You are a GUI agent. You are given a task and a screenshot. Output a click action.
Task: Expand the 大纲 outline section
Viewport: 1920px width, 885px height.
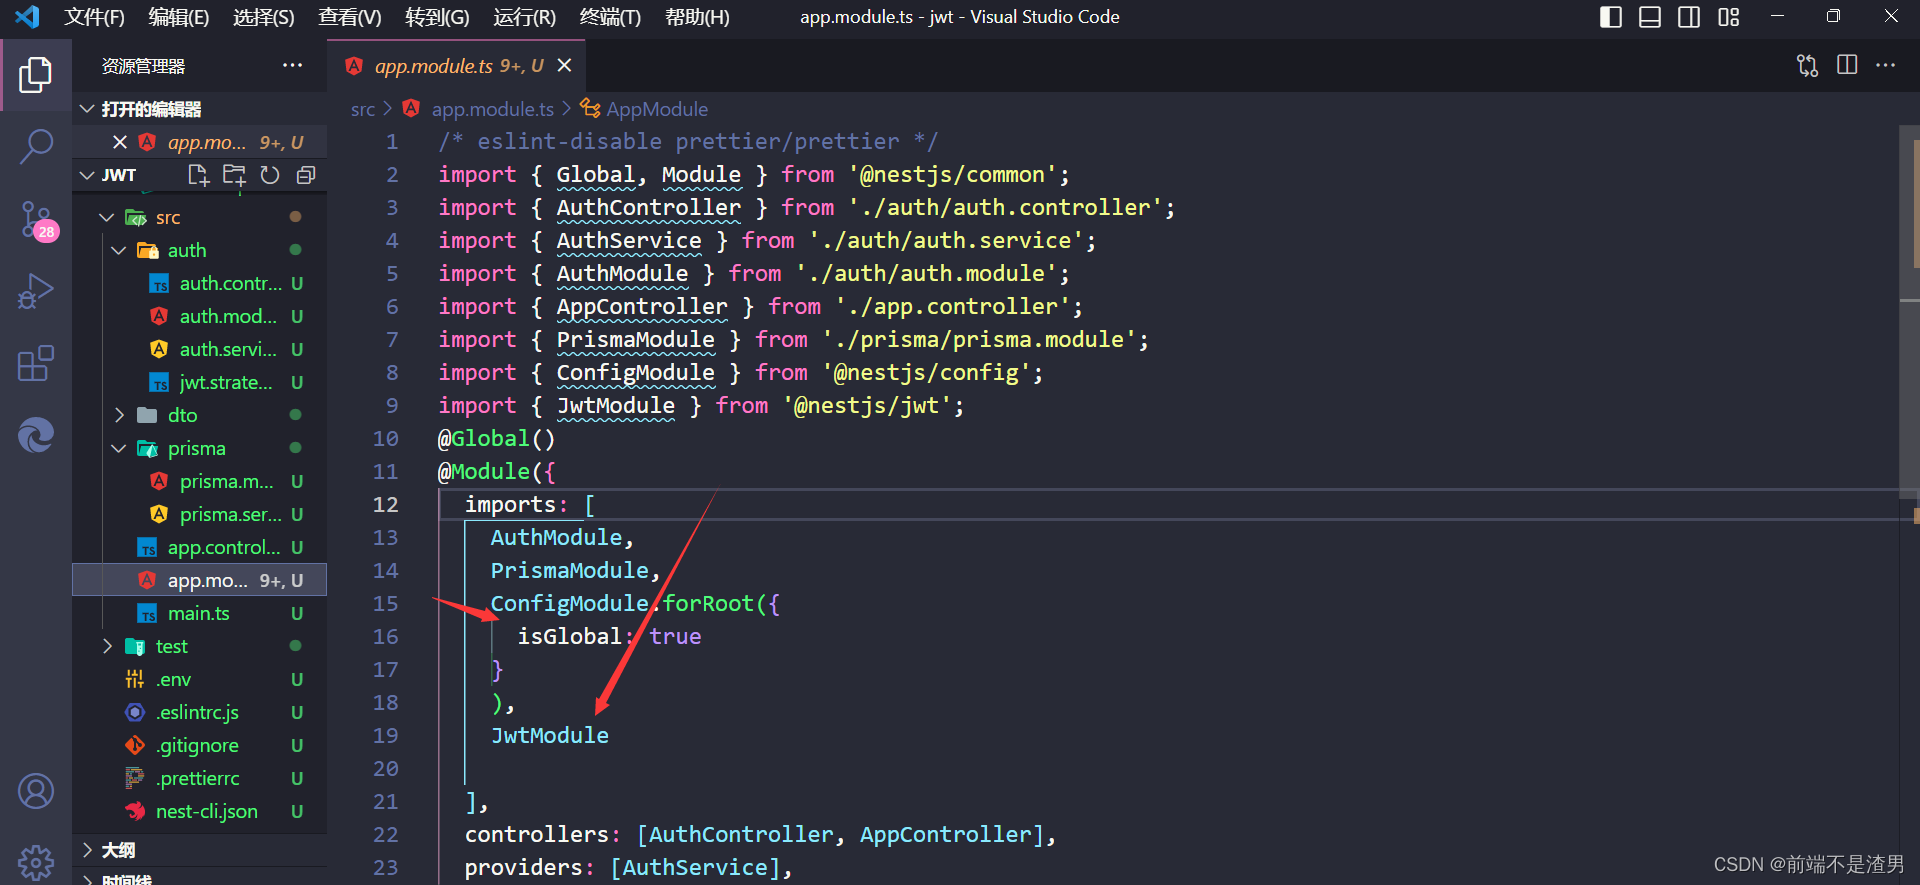tap(87, 850)
